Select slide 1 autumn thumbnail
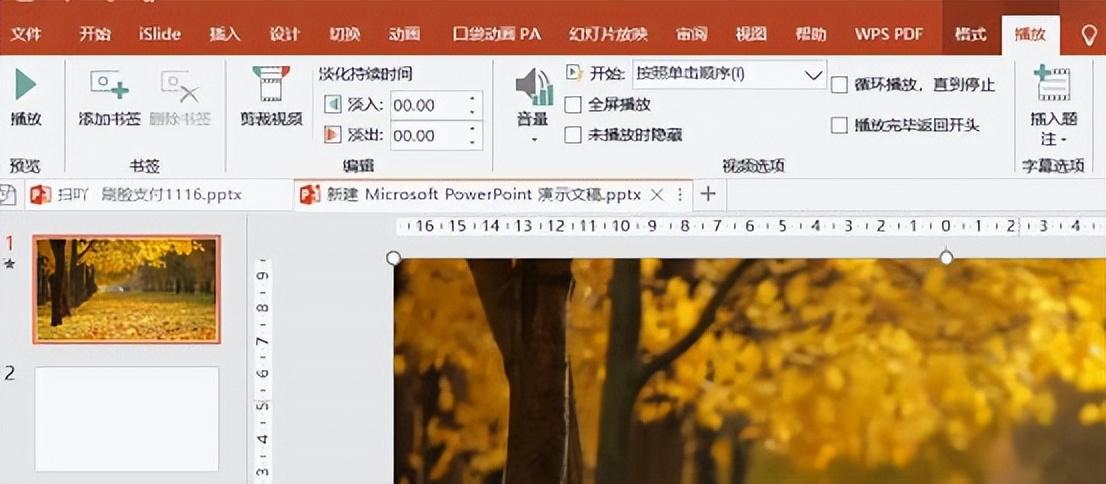 [127, 289]
